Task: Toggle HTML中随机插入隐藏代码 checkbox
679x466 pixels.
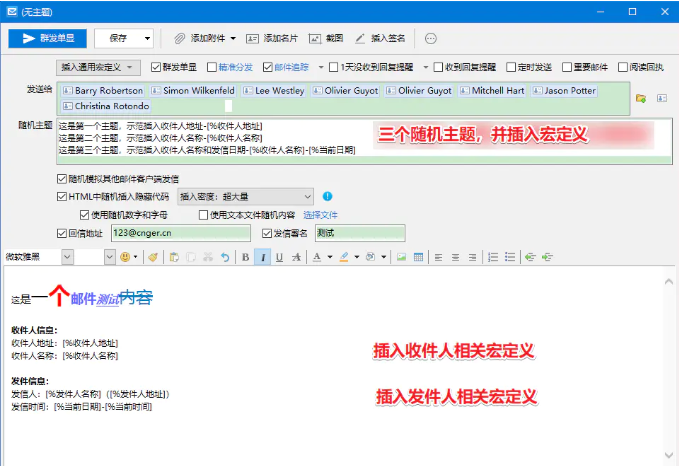Action: [x=62, y=197]
